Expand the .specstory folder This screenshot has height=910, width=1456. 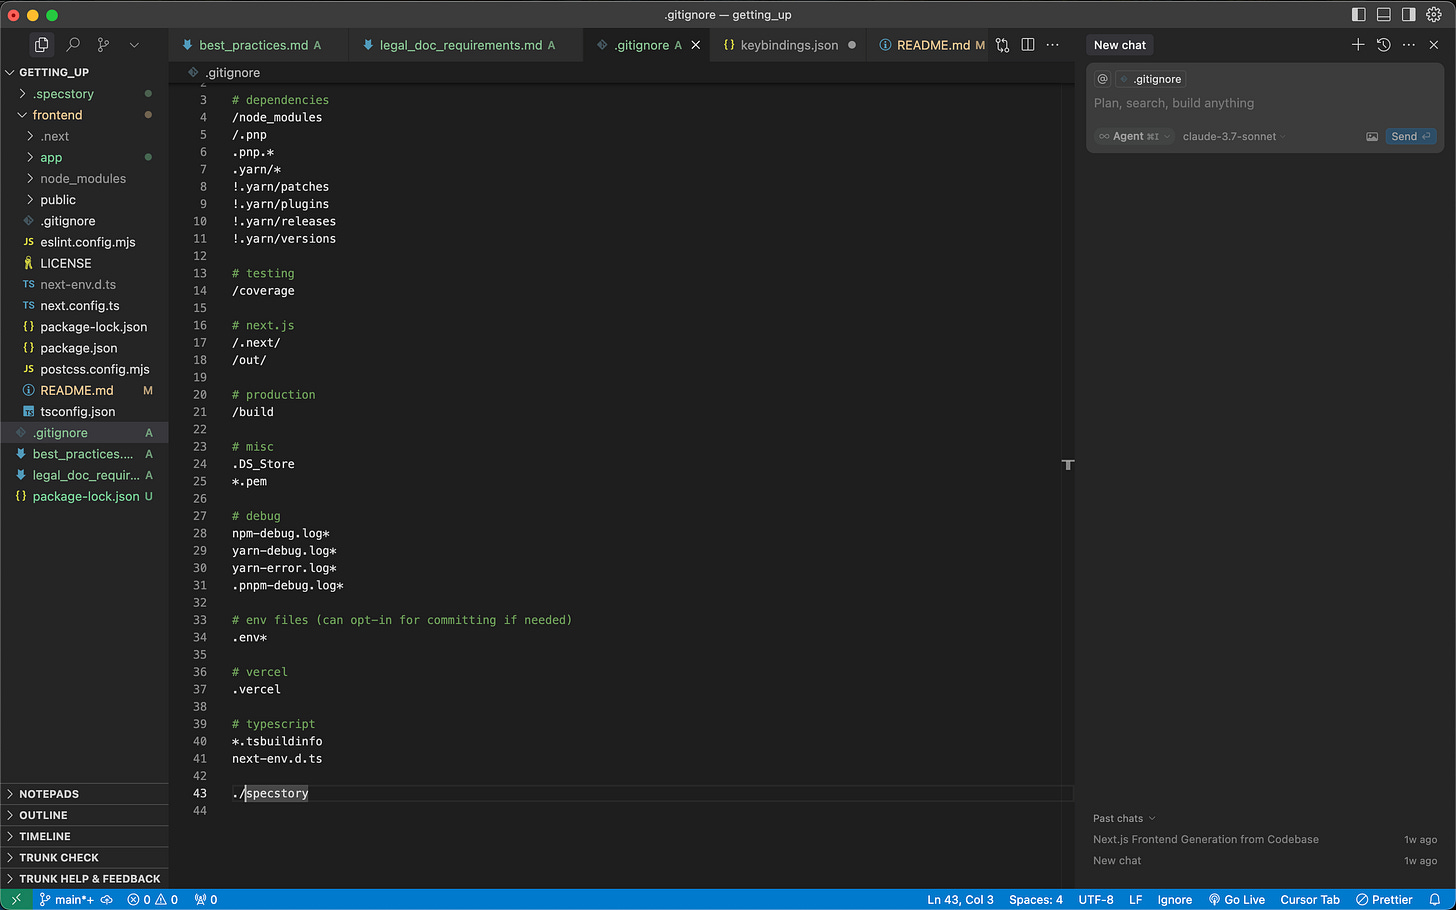84,94
